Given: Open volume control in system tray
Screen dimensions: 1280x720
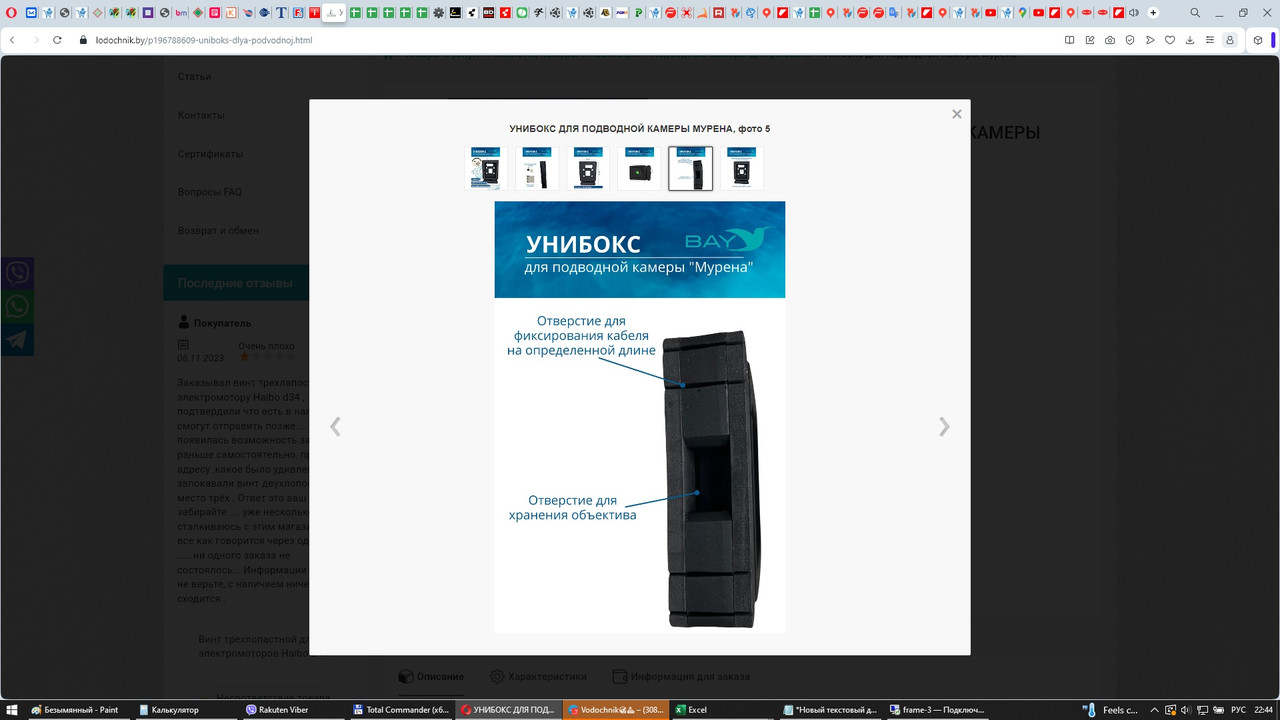Looking at the screenshot, I should tap(1184, 710).
